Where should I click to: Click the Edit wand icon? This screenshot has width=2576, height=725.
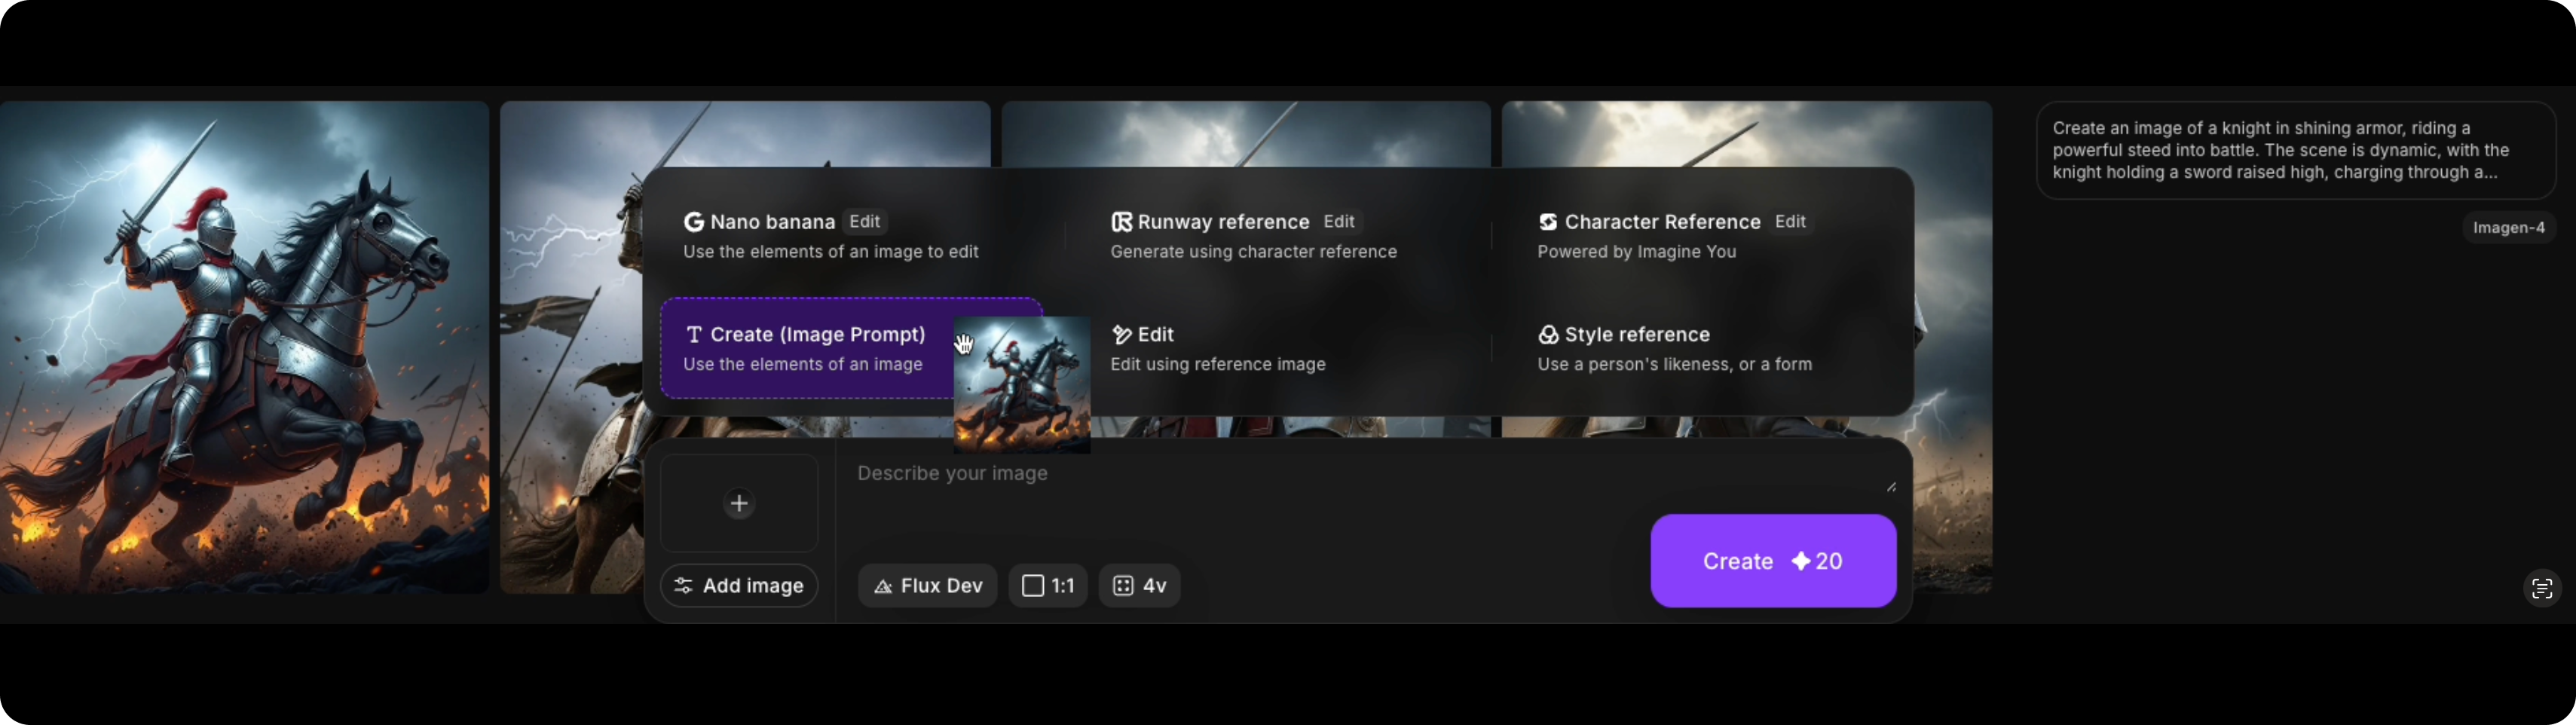(x=1121, y=335)
